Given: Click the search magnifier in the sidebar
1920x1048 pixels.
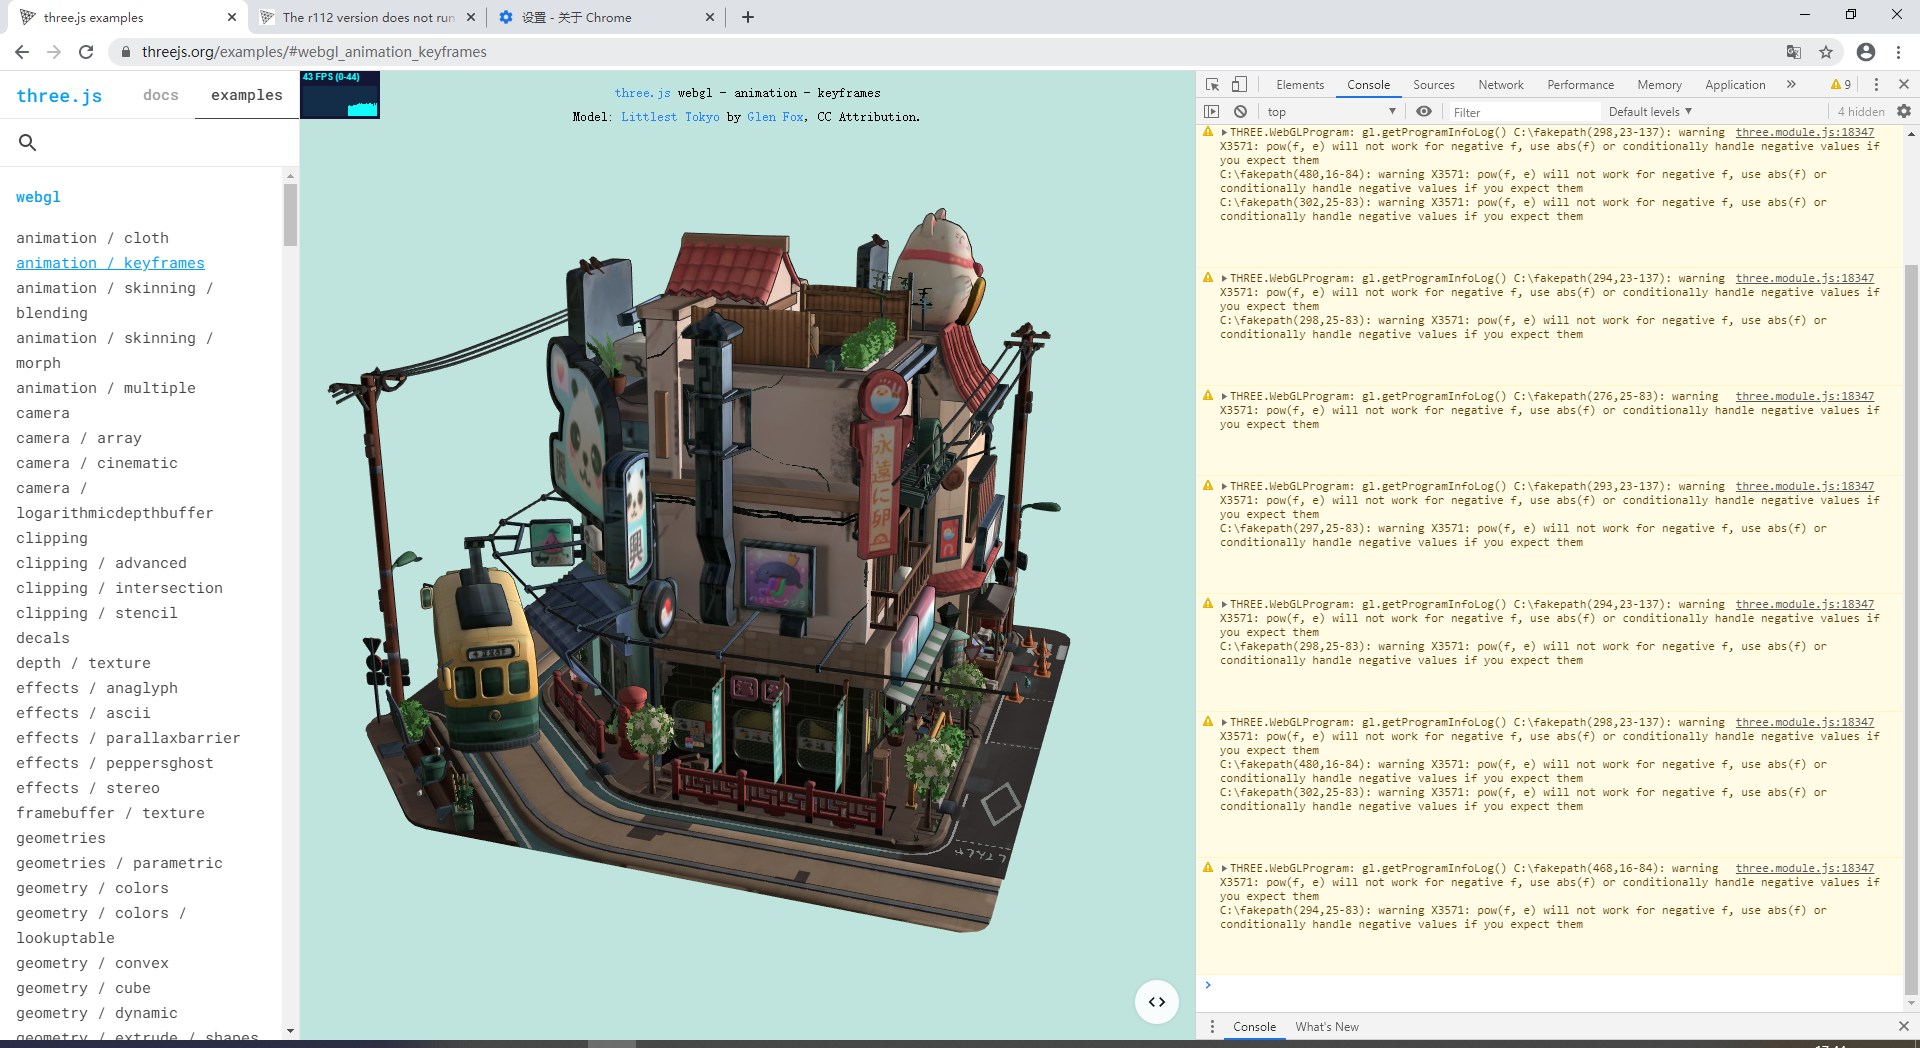Looking at the screenshot, I should click(x=28, y=143).
